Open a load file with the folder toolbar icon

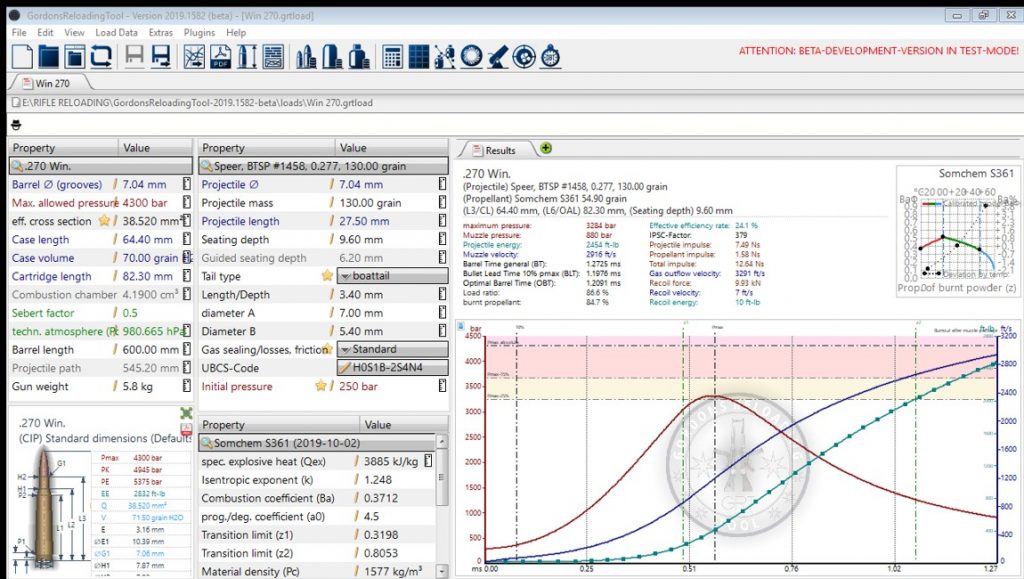pyautogui.click(x=48, y=57)
